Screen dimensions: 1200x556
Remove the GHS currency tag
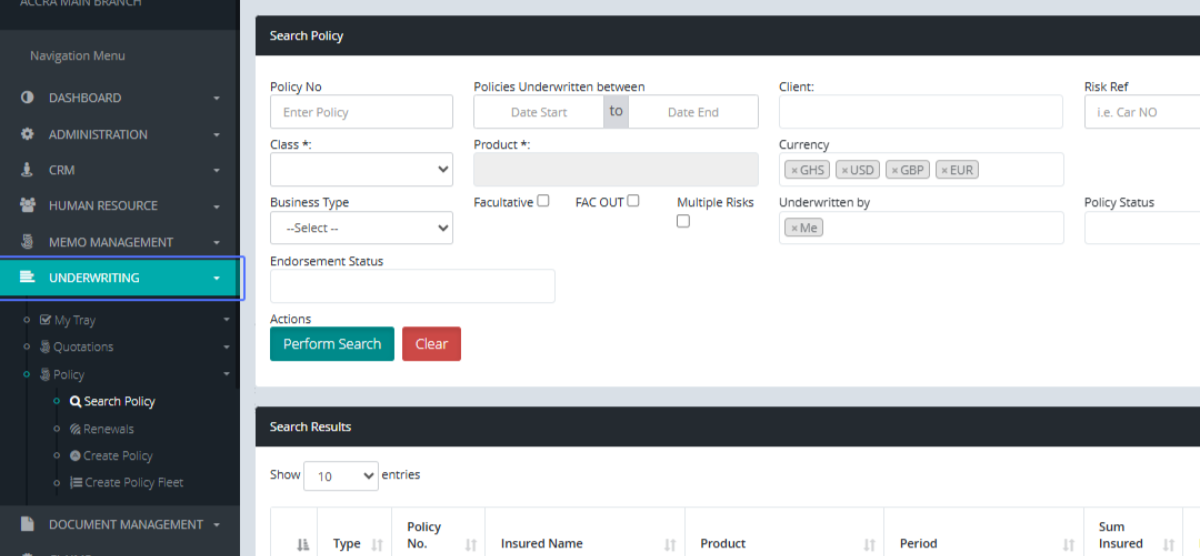(794, 170)
